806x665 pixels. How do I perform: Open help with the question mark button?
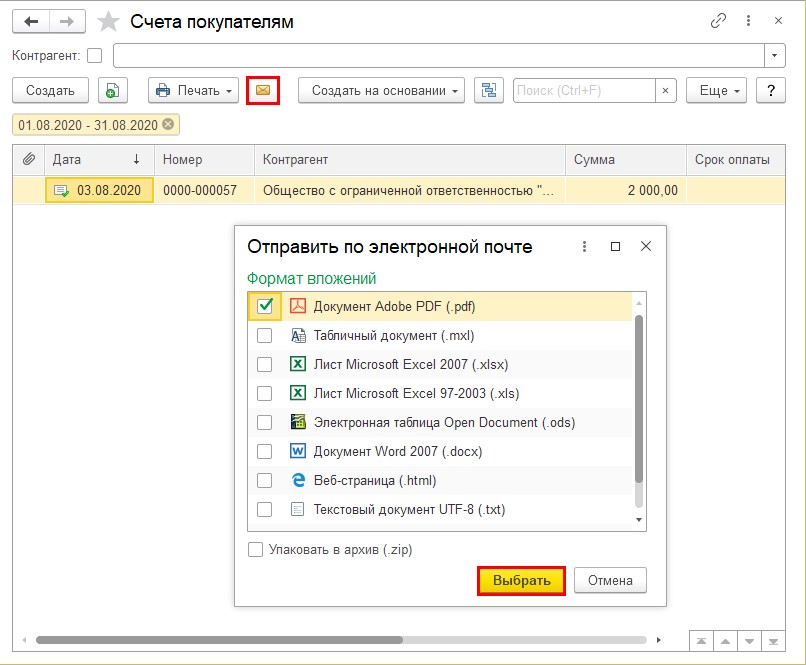click(x=770, y=90)
